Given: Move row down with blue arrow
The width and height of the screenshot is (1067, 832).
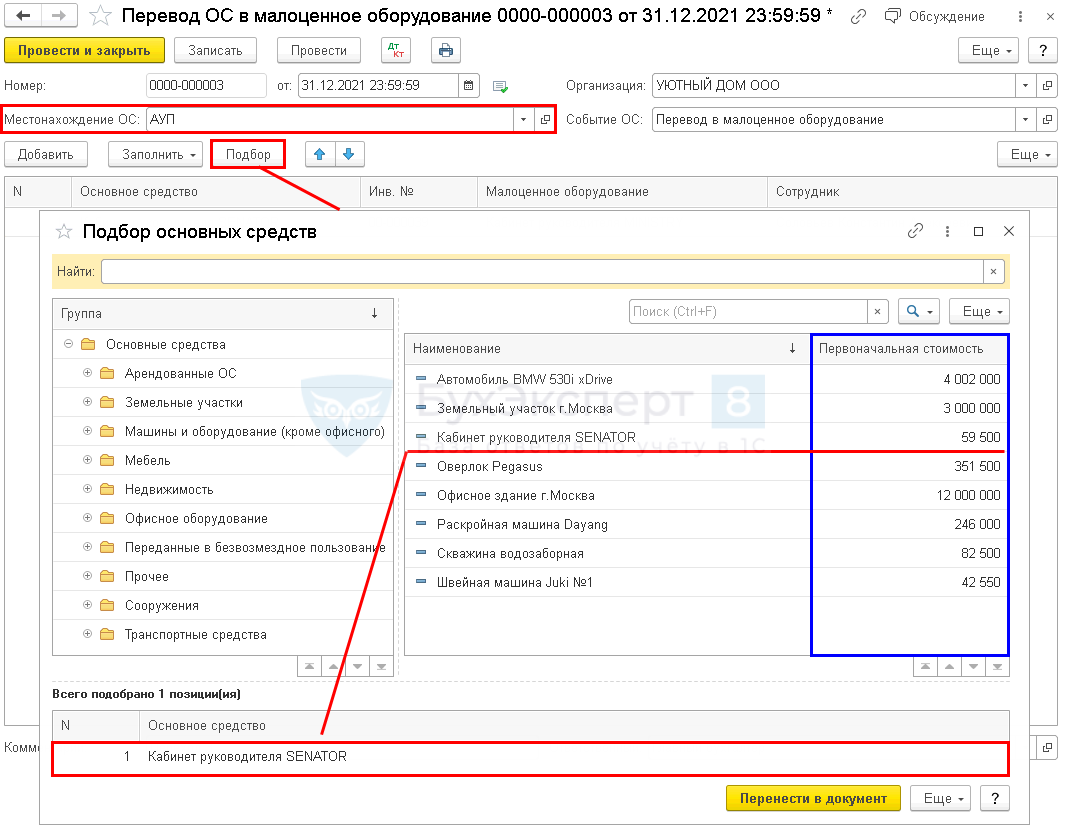Looking at the screenshot, I should 349,154.
